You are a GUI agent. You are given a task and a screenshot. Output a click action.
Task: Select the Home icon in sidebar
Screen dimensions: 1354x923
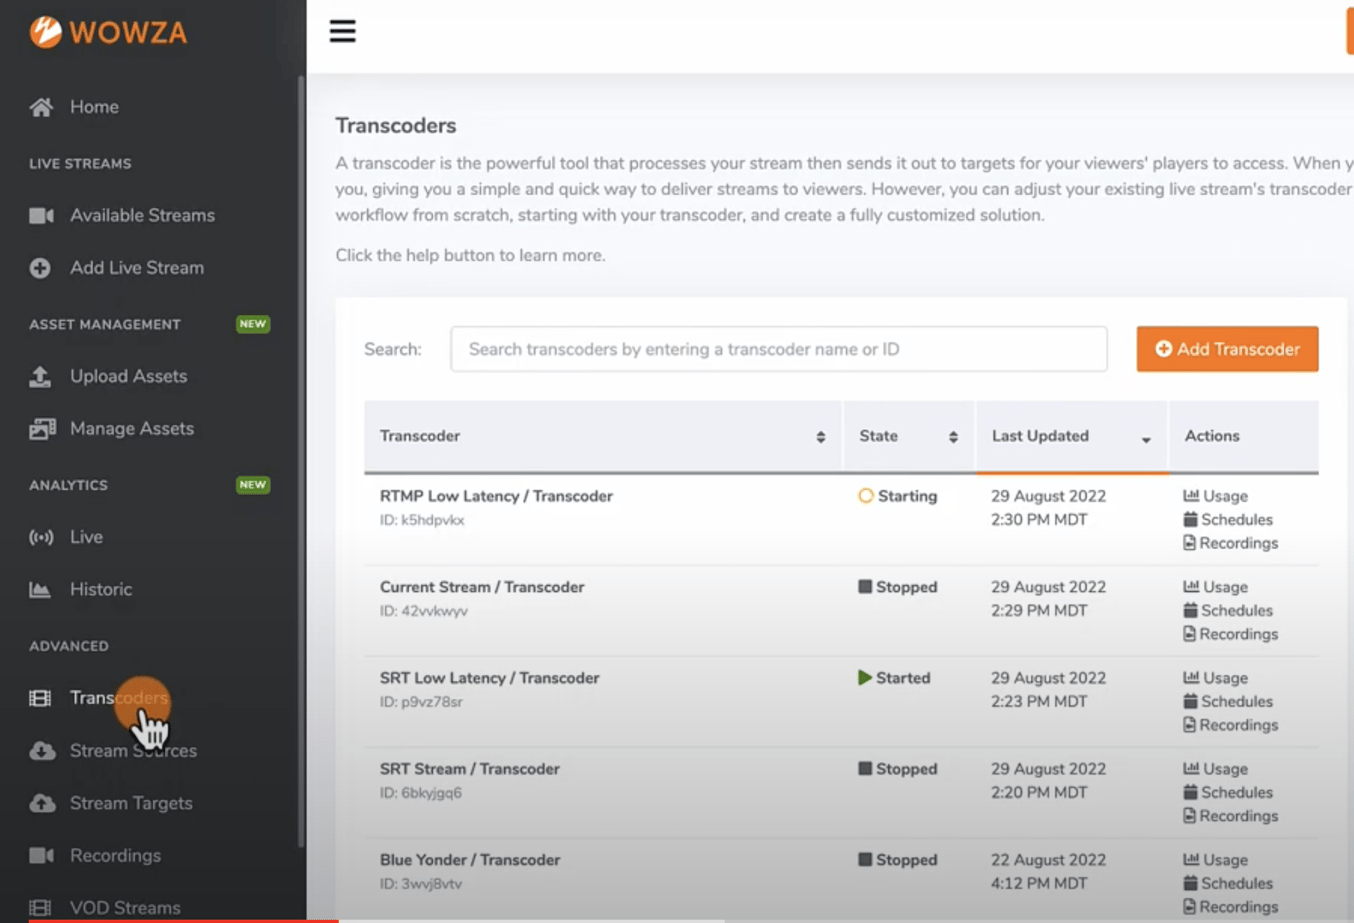pos(40,106)
